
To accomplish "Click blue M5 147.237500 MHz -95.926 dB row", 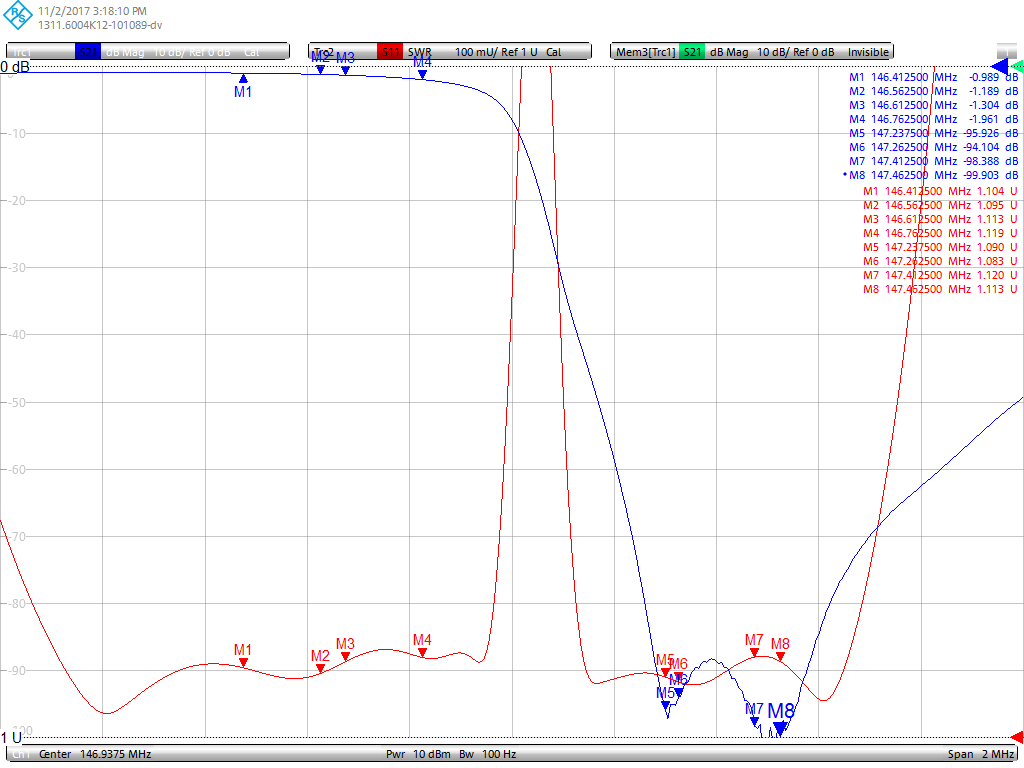I will click(x=933, y=133).
